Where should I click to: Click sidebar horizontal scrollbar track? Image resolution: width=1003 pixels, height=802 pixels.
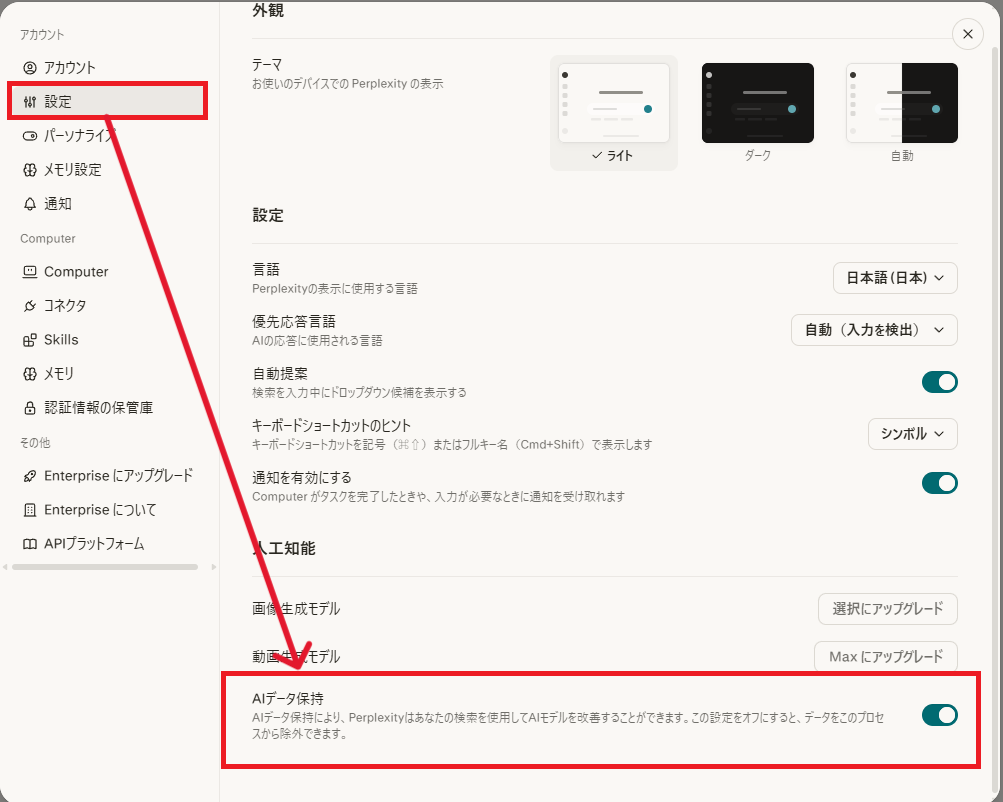[x=106, y=567]
